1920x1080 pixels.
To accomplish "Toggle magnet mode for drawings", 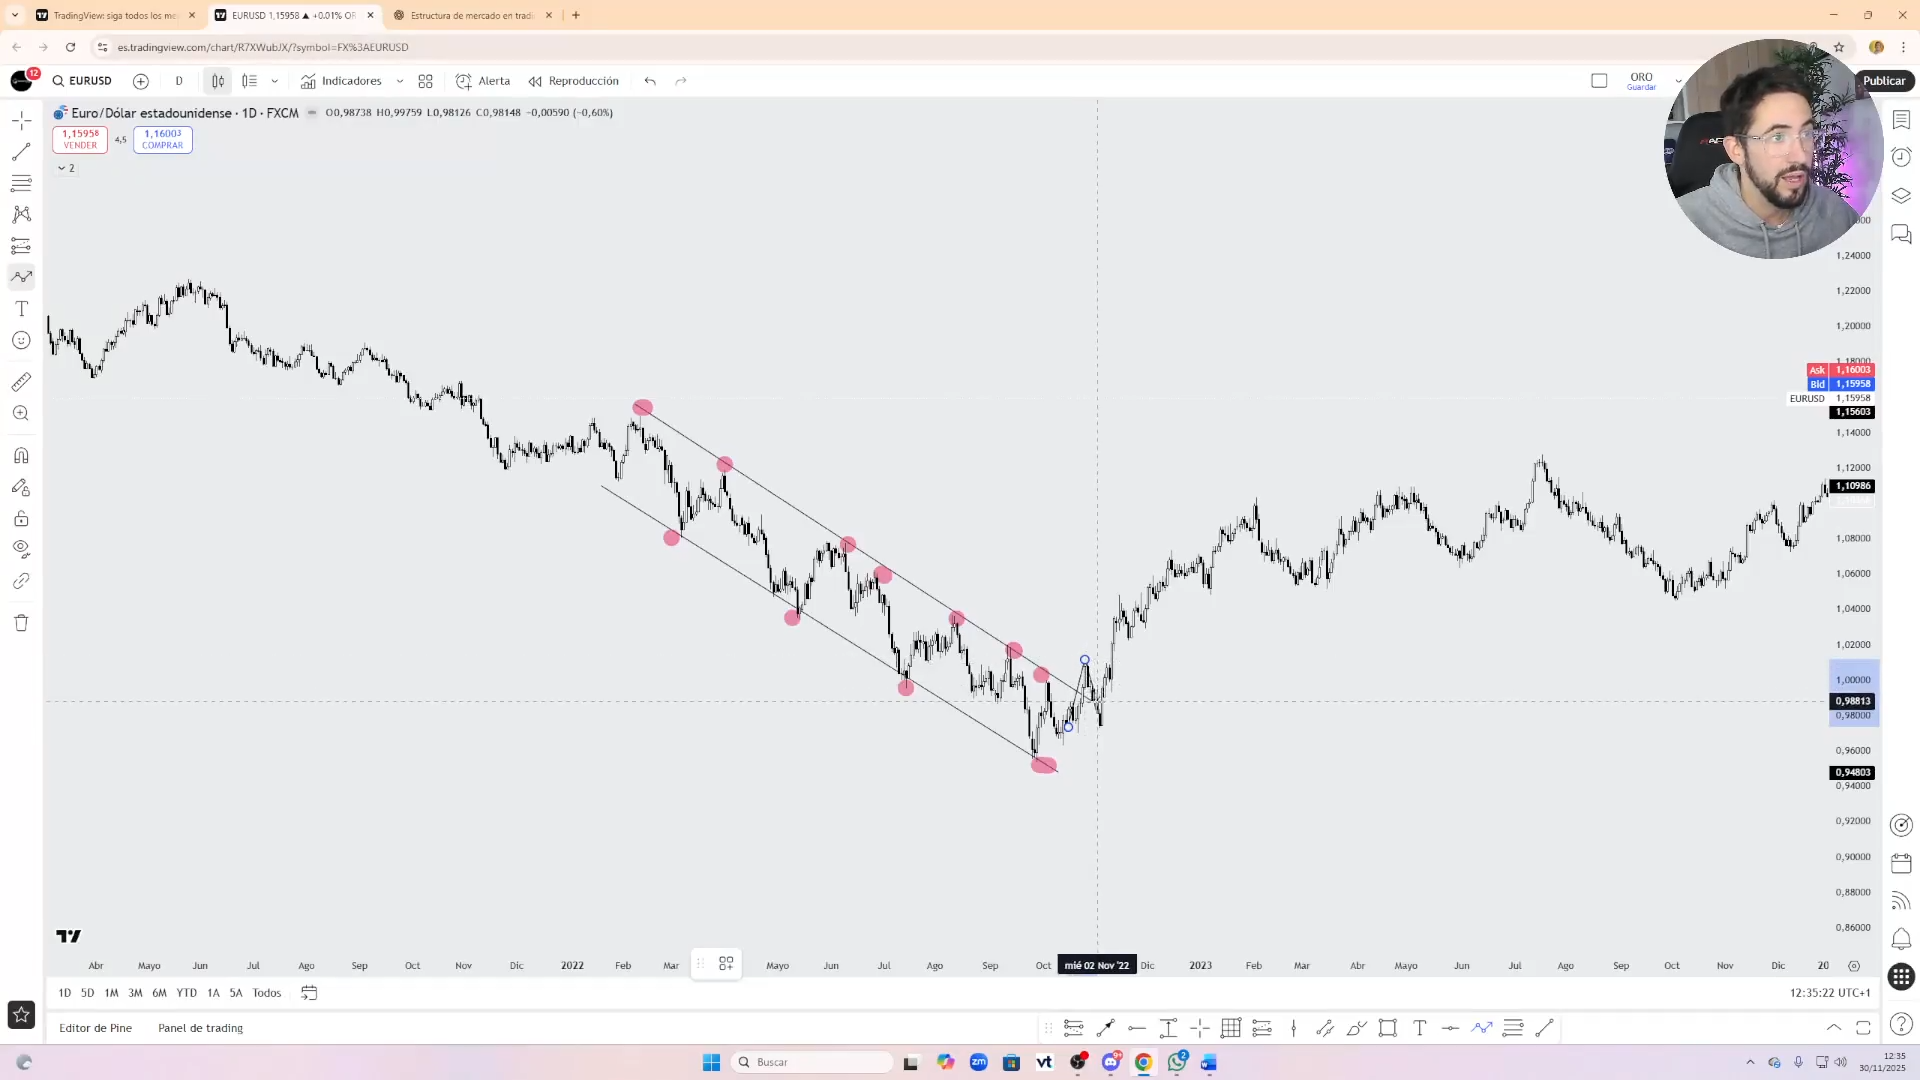I will (21, 456).
